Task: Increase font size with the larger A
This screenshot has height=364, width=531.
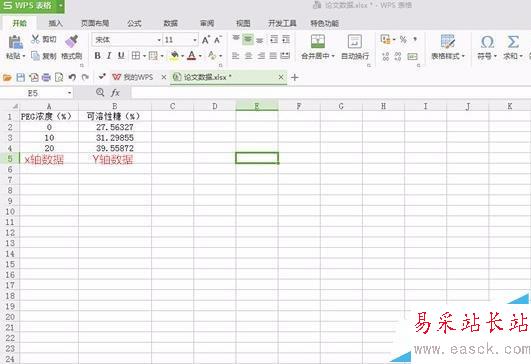Action: point(206,40)
